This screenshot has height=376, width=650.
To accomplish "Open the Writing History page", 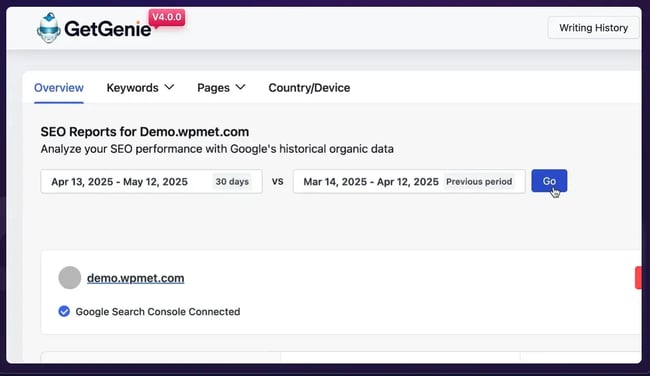I will 593,28.
